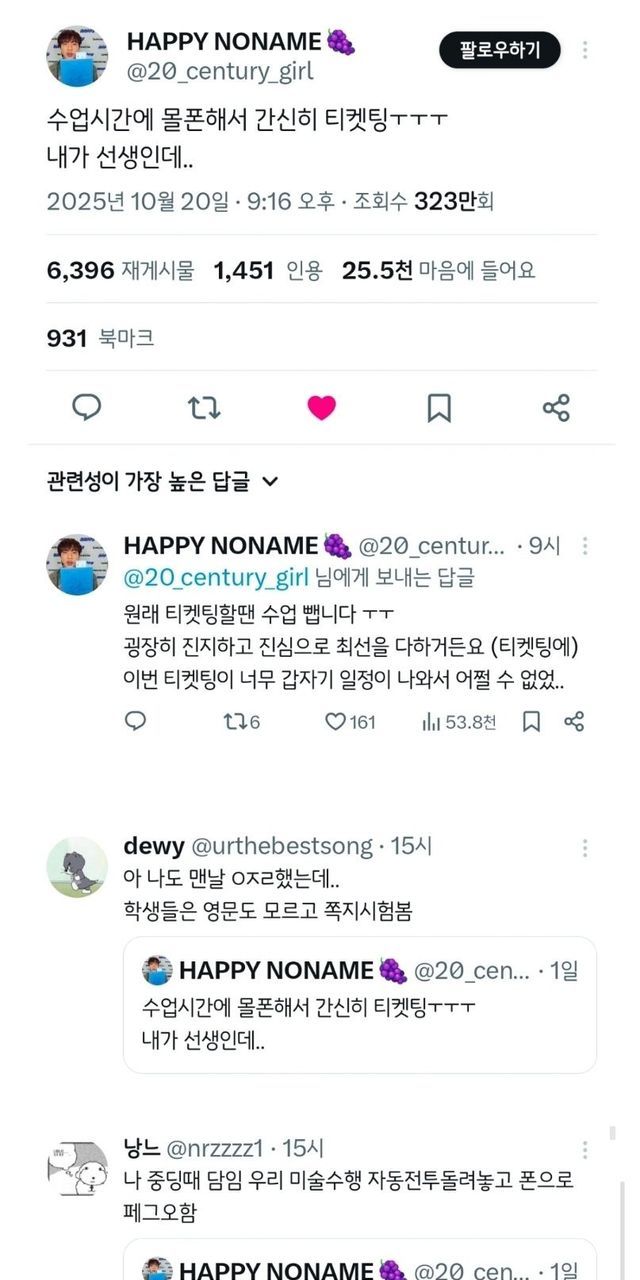View the 6,396 재게시물 reposts list
This screenshot has width=640, height=1280.
pyautogui.click(x=121, y=270)
